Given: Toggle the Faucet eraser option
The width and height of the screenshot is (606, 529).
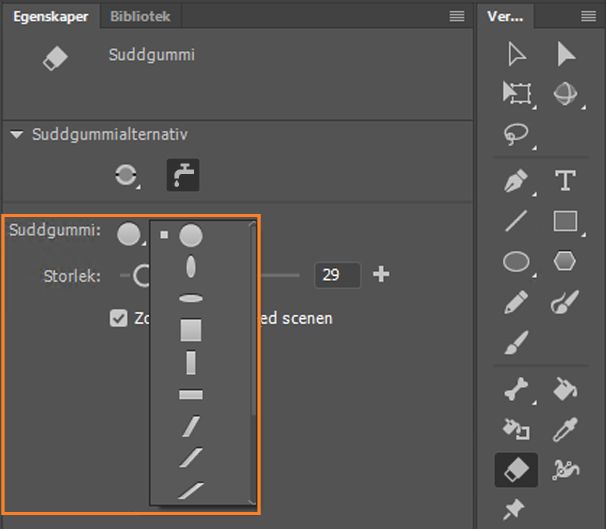Looking at the screenshot, I should (183, 175).
